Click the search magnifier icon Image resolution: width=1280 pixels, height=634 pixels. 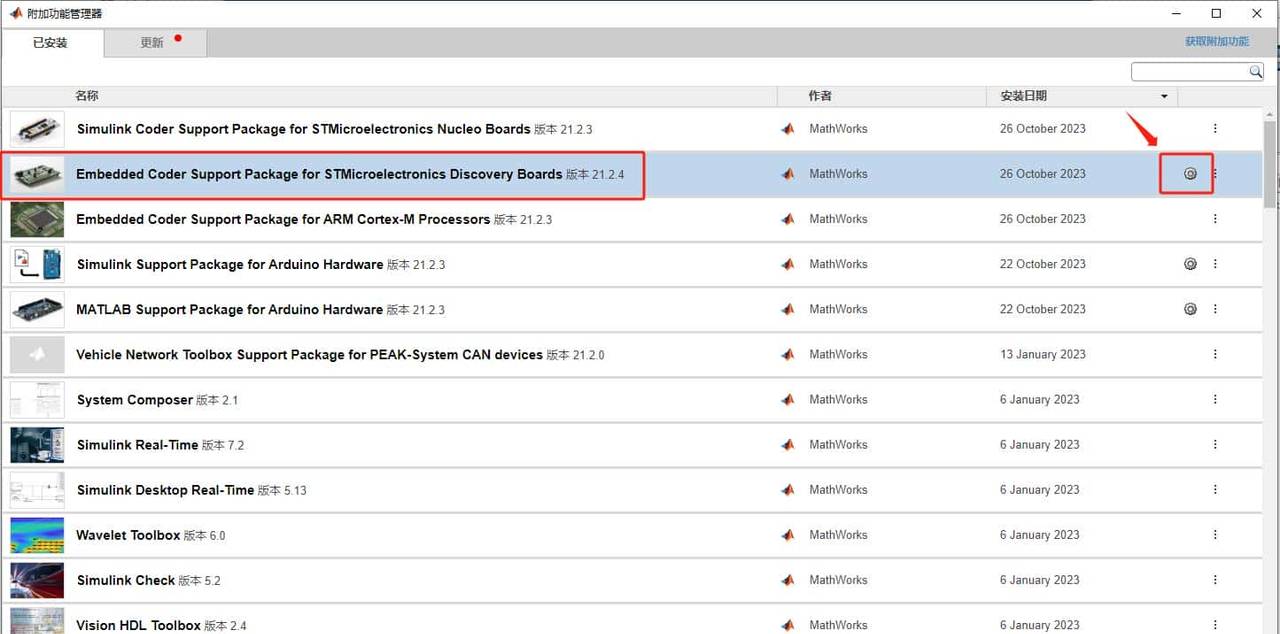[x=1255, y=72]
